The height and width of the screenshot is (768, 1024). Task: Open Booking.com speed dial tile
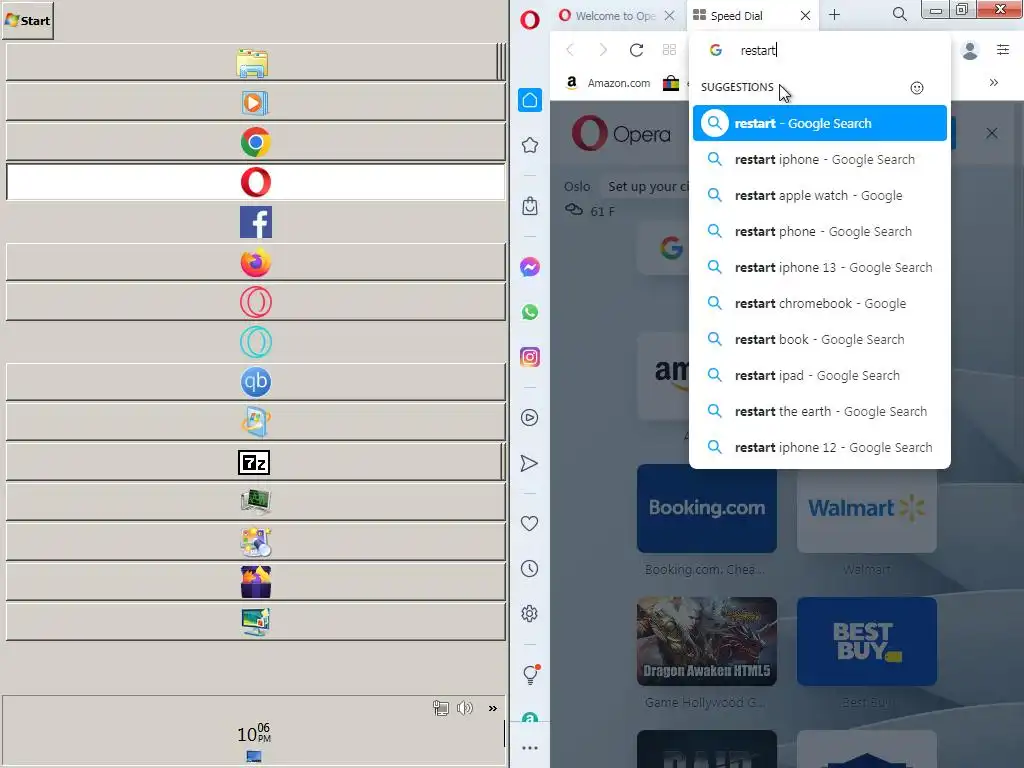coord(707,508)
